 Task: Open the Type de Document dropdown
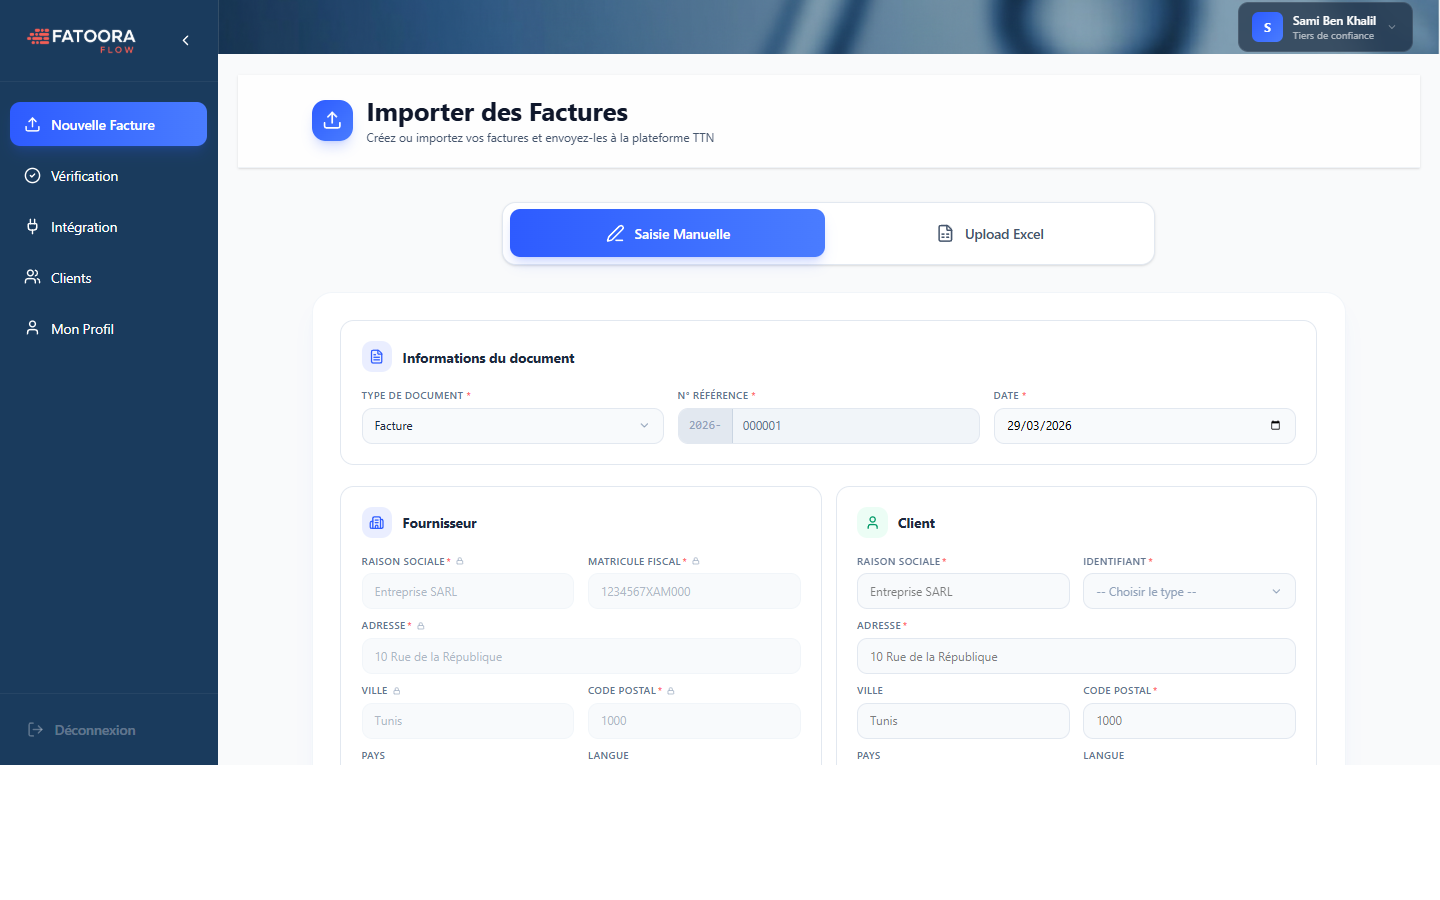click(512, 425)
